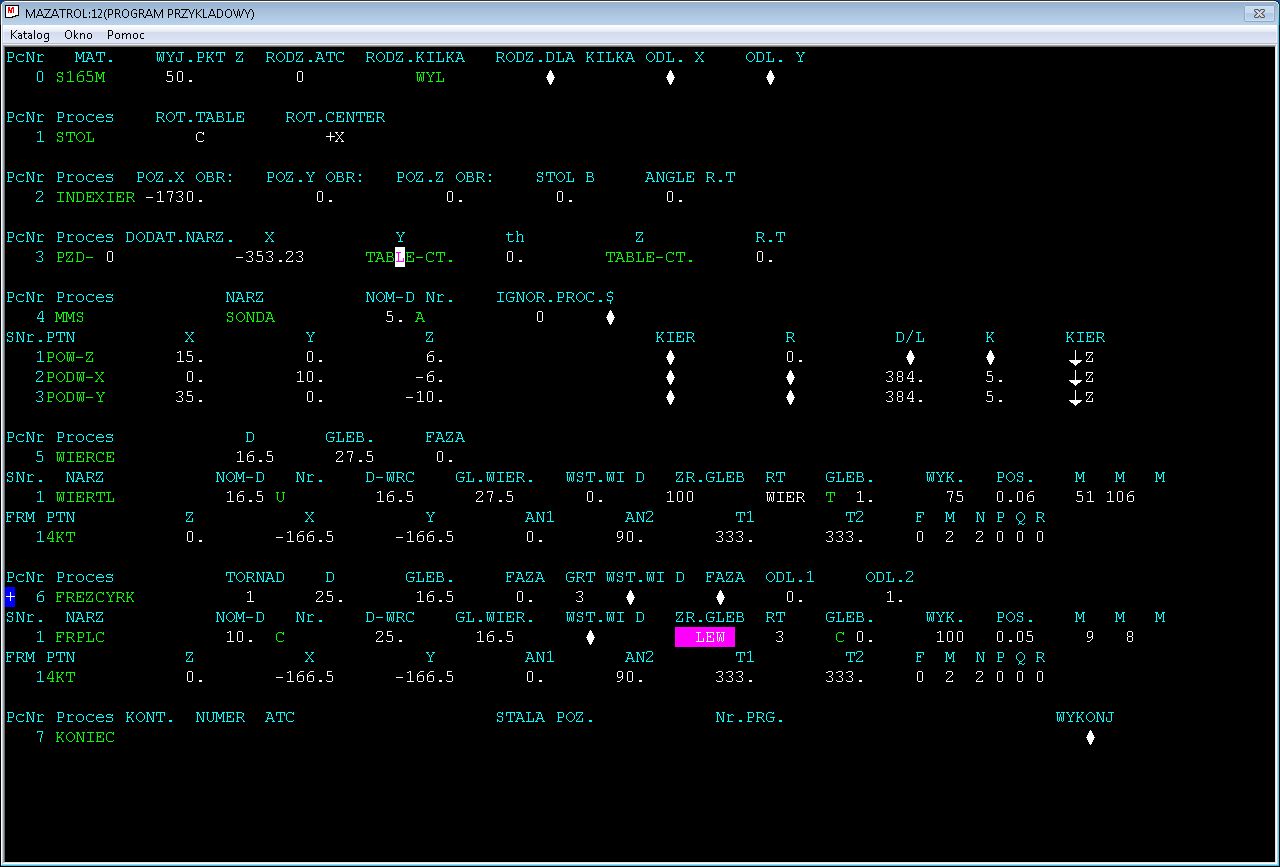
Task: Select the INDEXIER process entry
Action: click(x=95, y=197)
